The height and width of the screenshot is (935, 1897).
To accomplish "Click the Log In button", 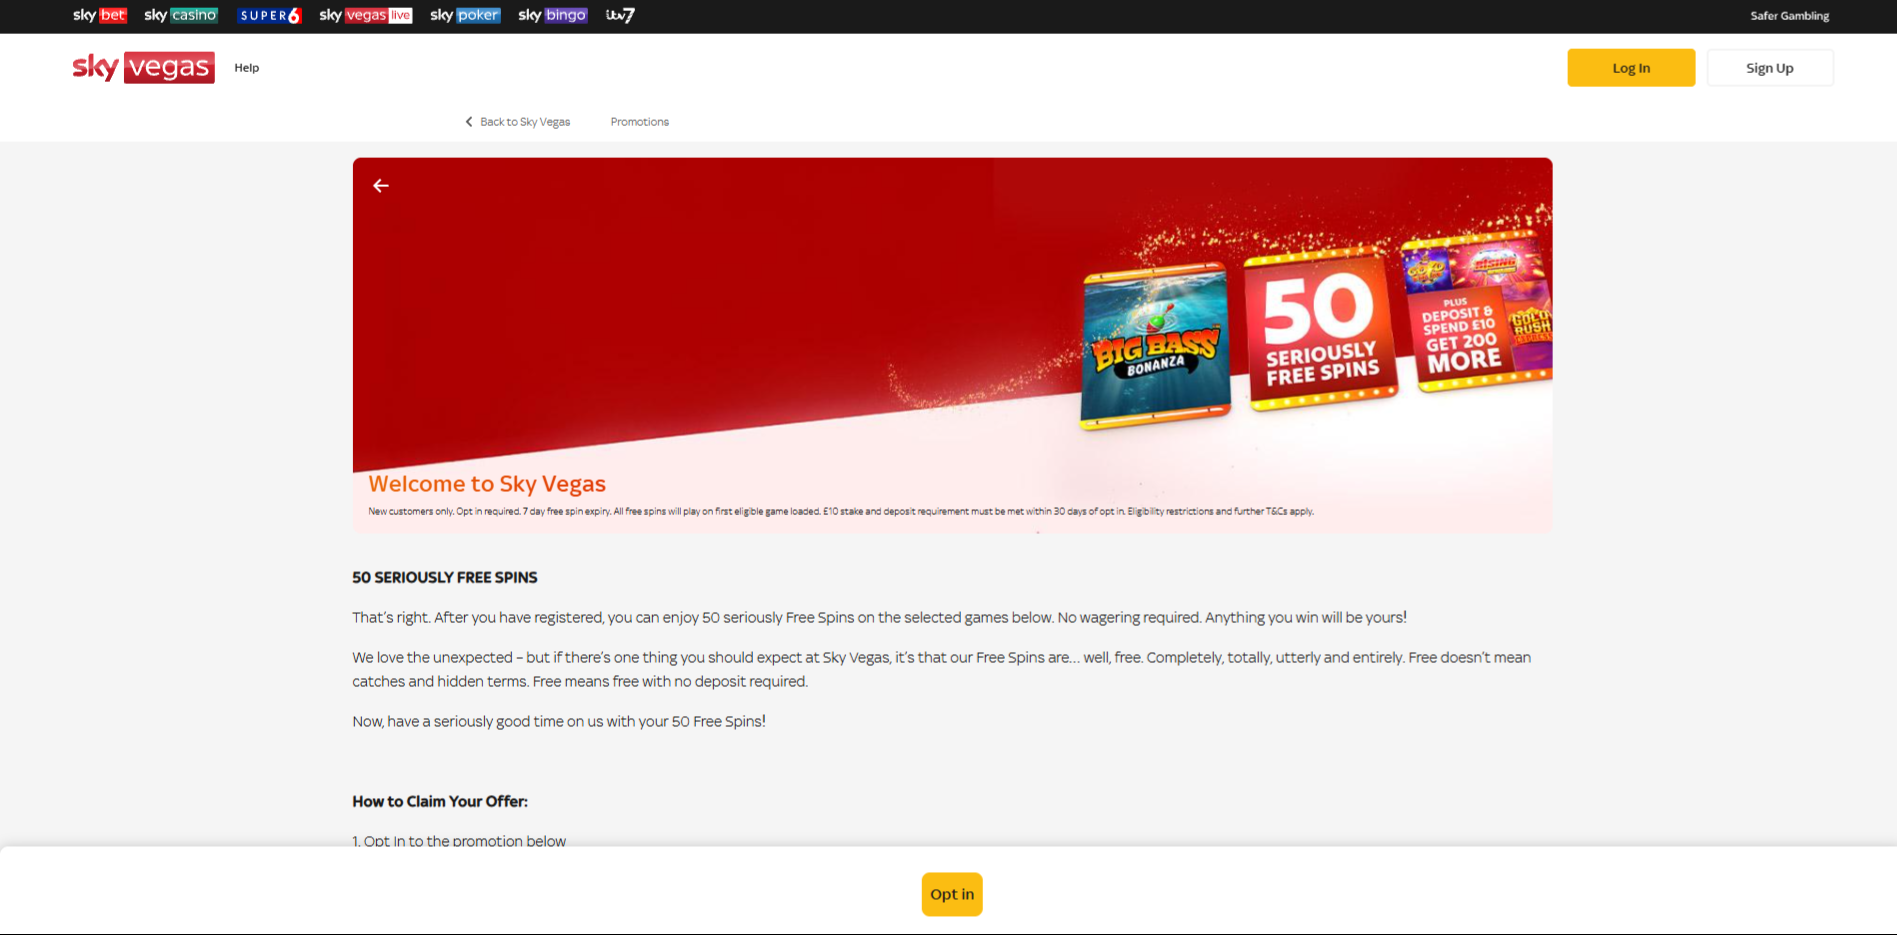I will (x=1631, y=68).
